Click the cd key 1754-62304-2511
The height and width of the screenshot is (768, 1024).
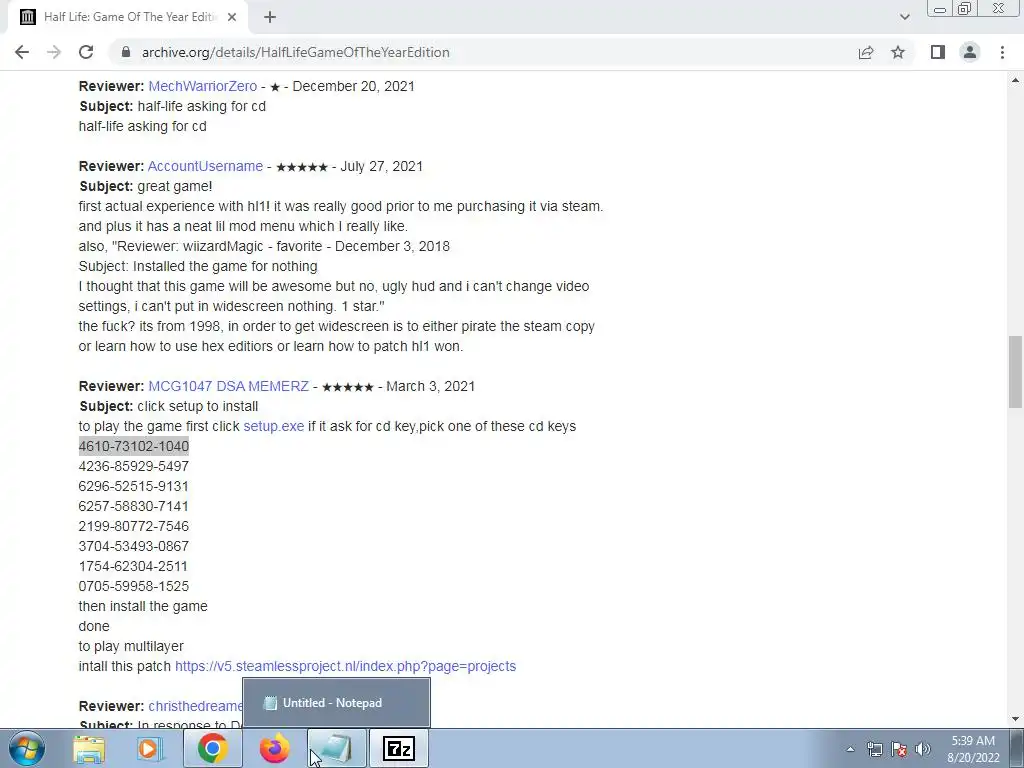pyautogui.click(x=133, y=566)
